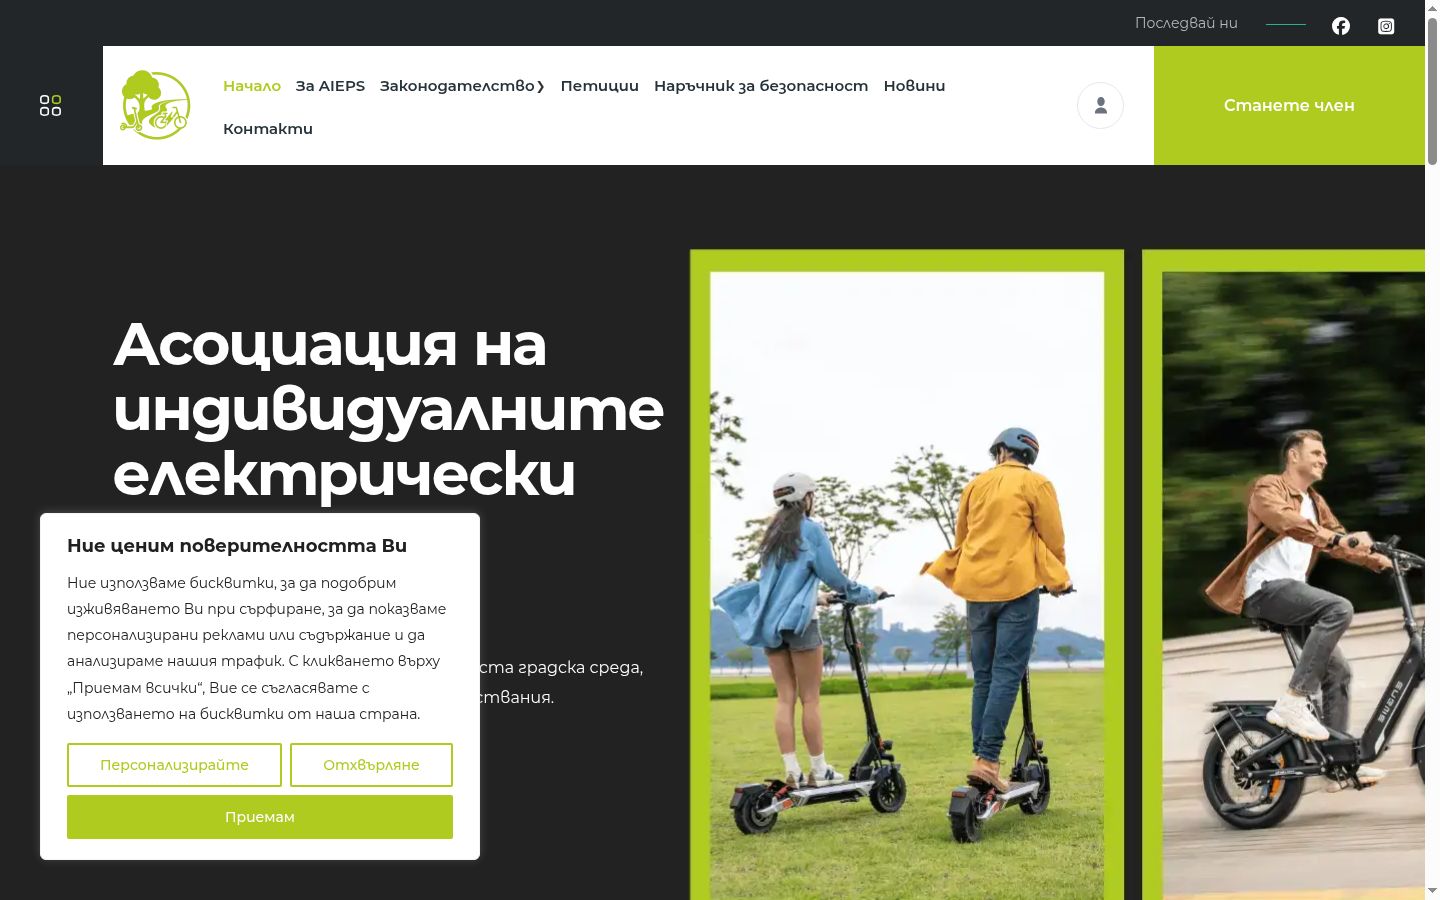Click the page vertical scrollbar thumb

point(1432,90)
